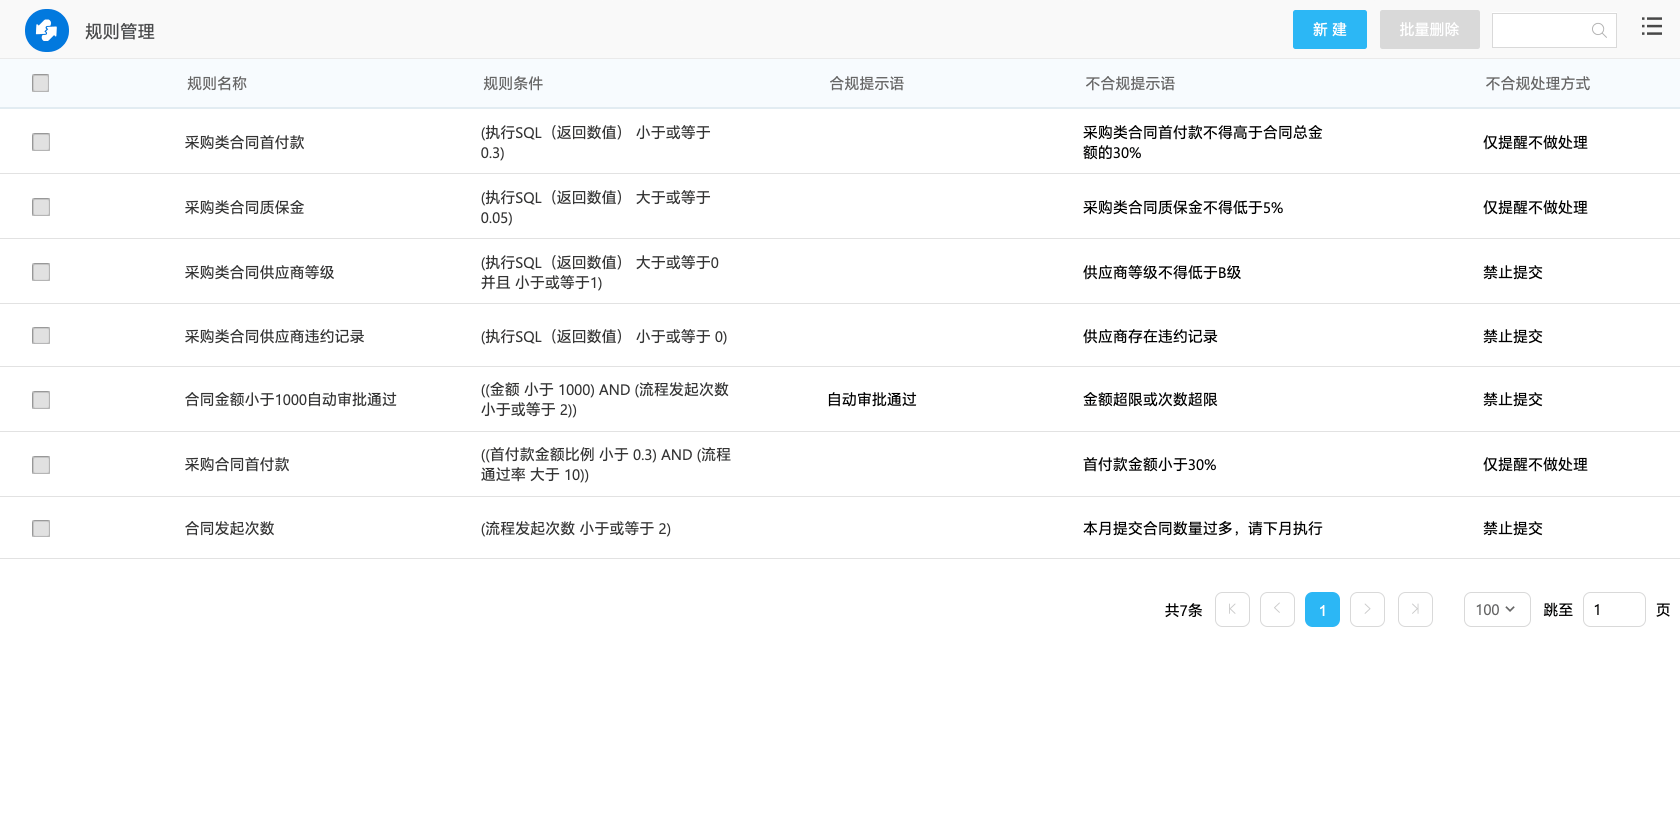The width and height of the screenshot is (1680, 840).
Task: Open the list menu icon at top right
Action: [1652, 27]
